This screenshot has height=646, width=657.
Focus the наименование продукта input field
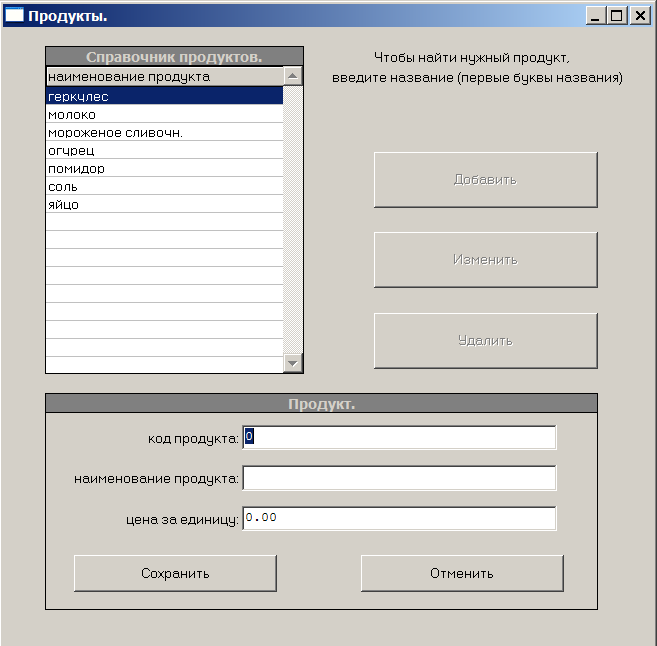click(x=399, y=478)
